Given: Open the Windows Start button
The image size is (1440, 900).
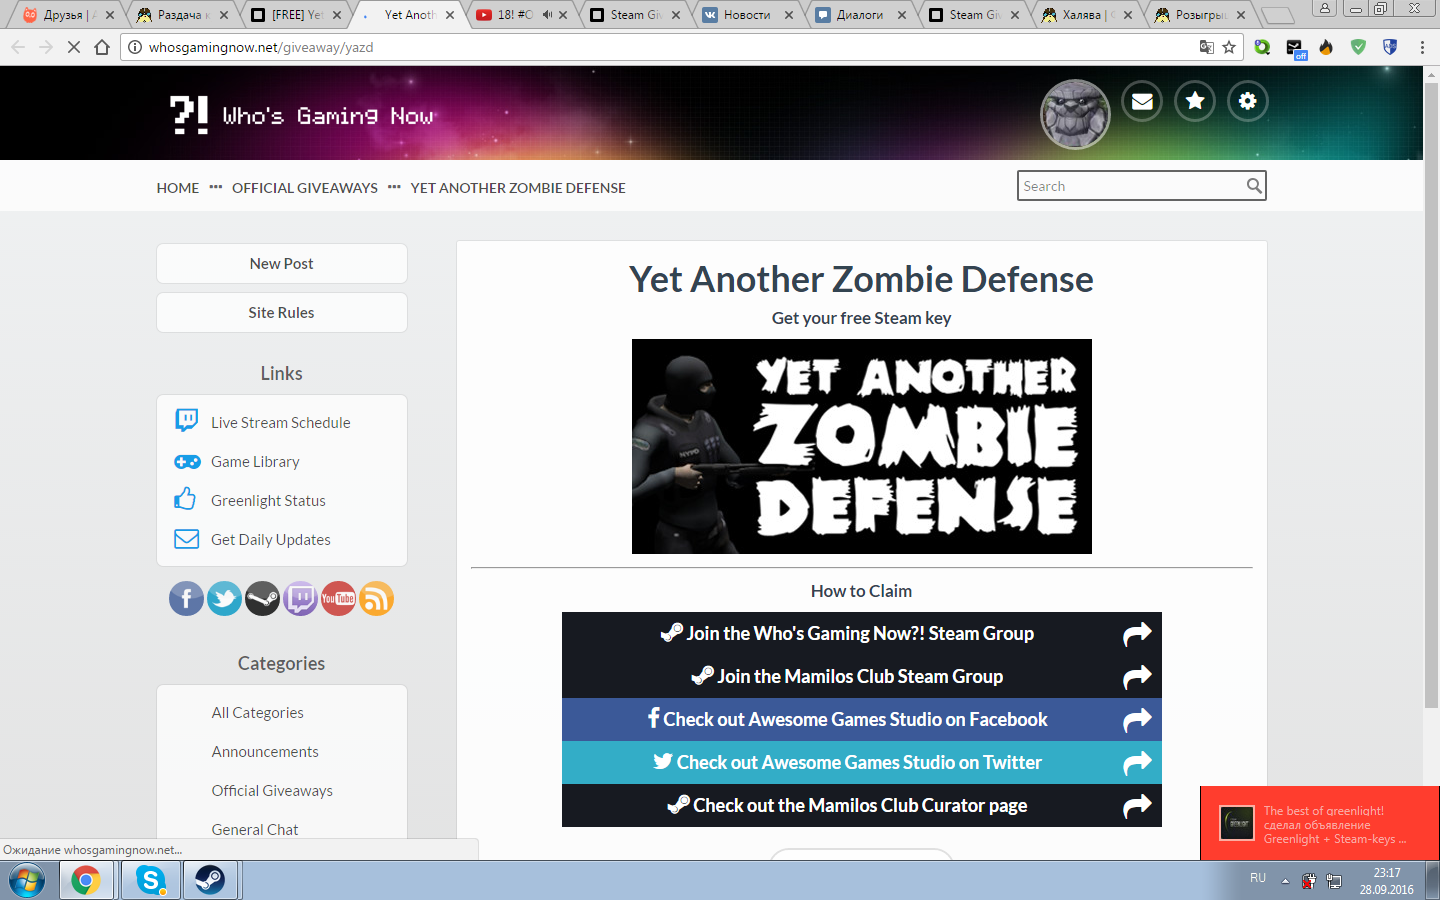Looking at the screenshot, I should [x=27, y=880].
